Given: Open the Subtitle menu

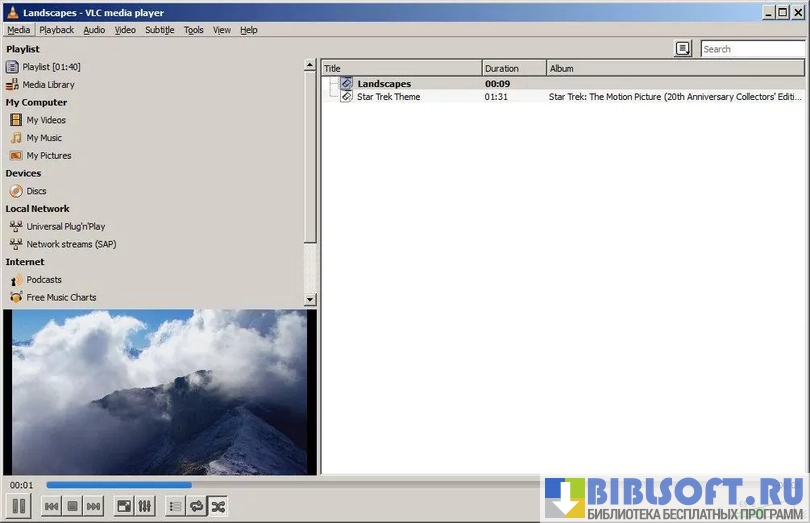Looking at the screenshot, I should click(159, 30).
